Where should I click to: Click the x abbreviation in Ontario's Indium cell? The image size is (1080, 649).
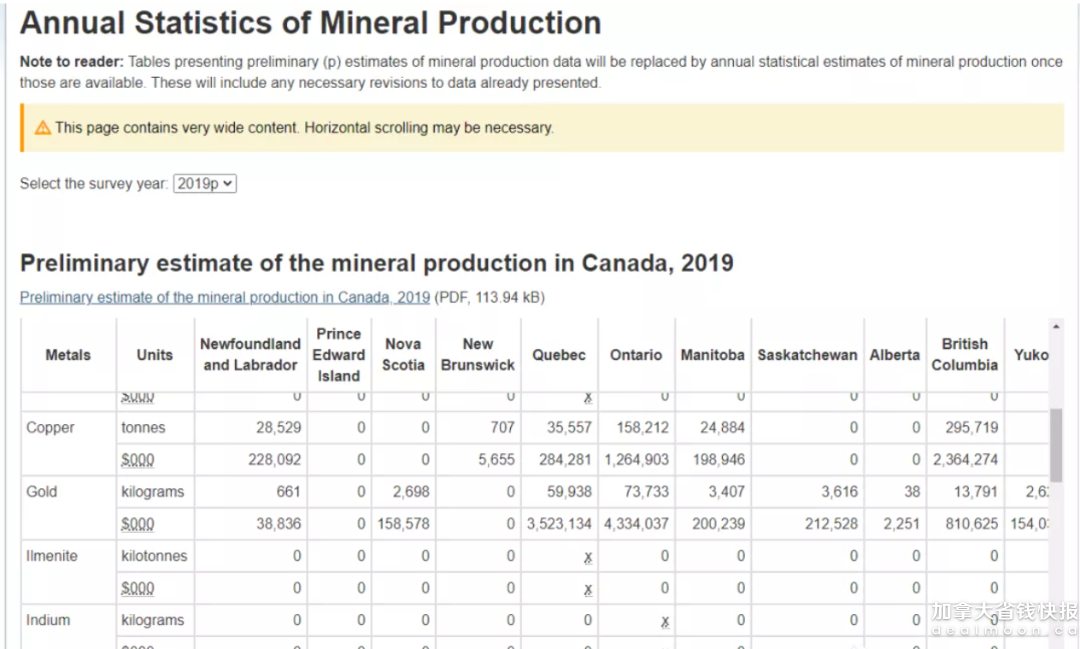tap(664, 621)
